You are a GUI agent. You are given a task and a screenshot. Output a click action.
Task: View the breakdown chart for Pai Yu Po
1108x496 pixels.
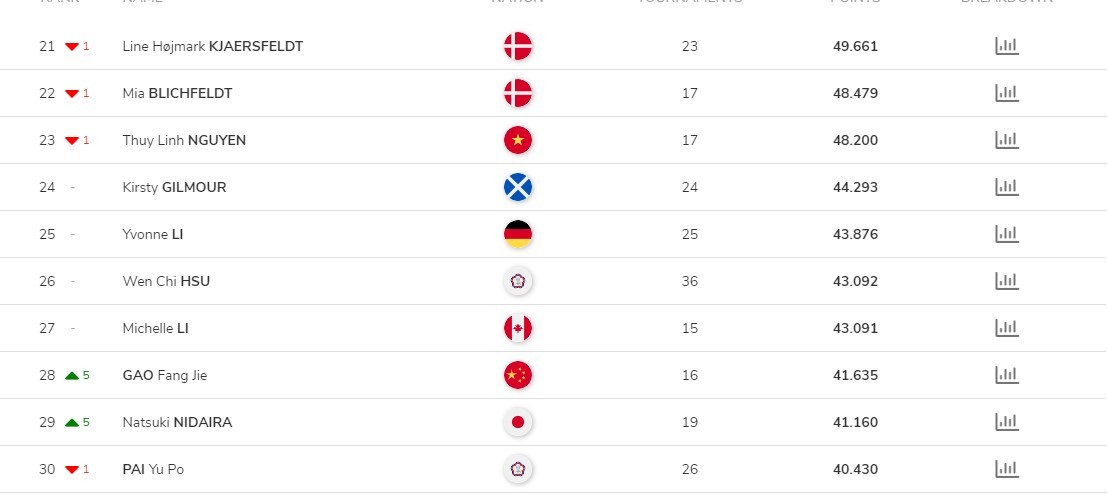click(1007, 468)
